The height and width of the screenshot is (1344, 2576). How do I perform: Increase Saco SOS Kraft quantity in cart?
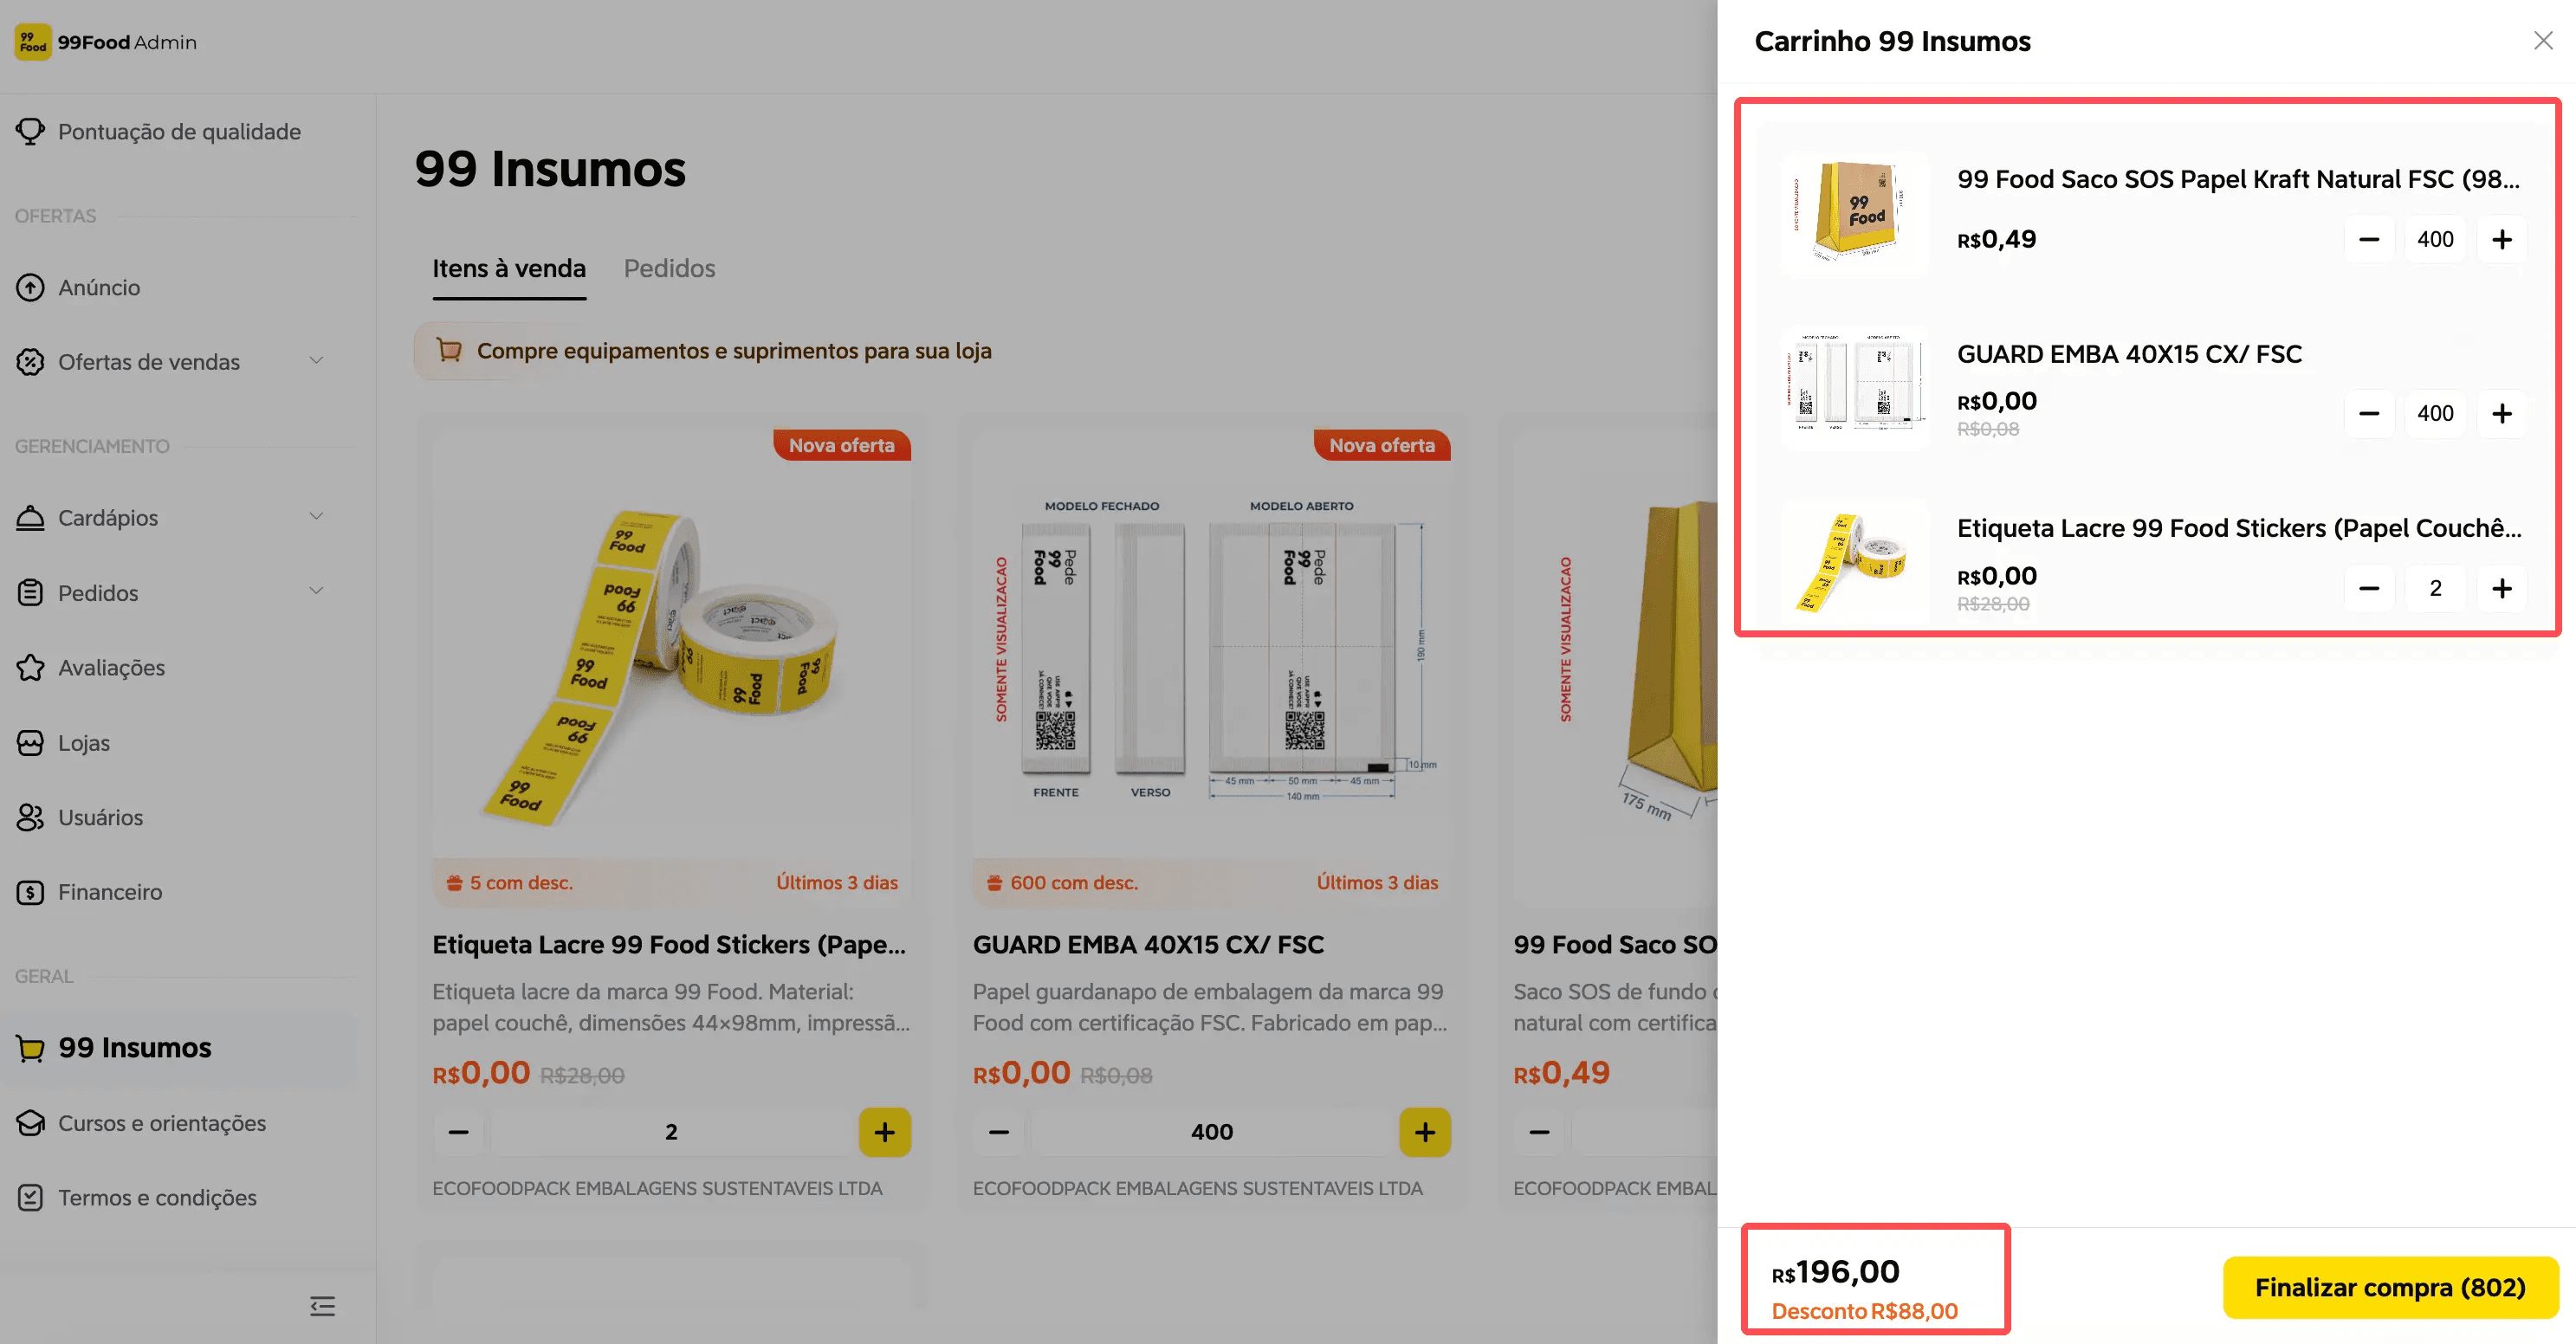(x=2501, y=239)
